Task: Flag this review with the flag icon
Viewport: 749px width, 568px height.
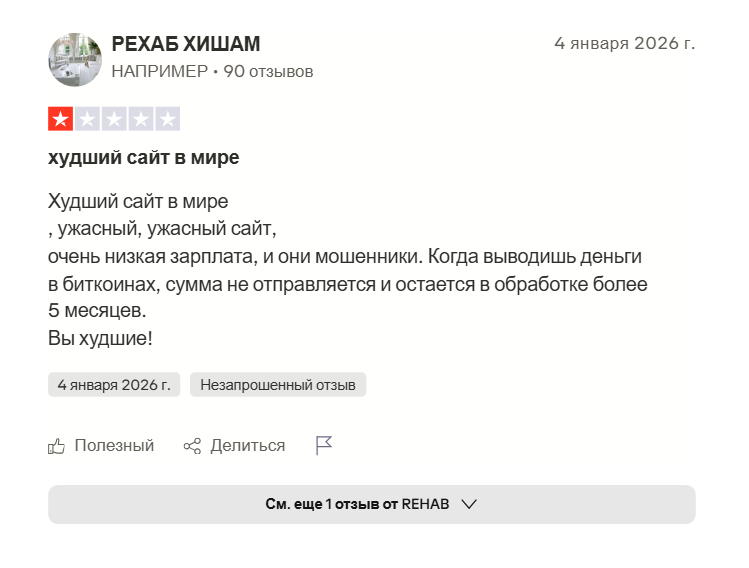Action: pyautogui.click(x=324, y=445)
